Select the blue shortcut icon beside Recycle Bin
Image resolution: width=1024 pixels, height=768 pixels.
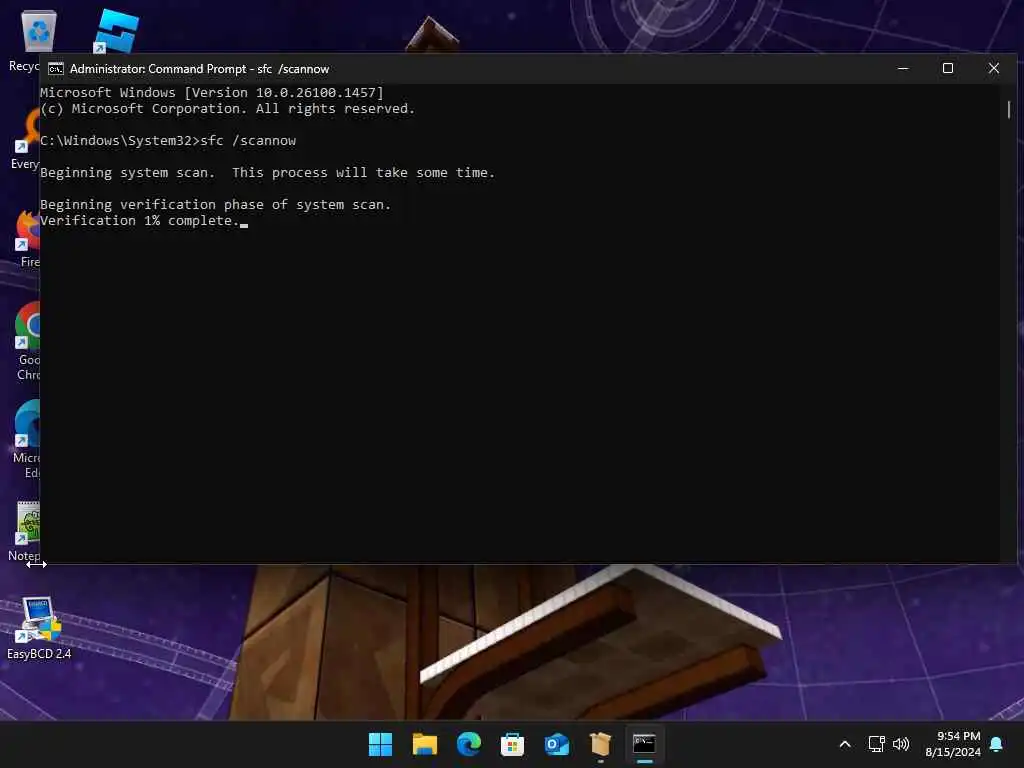116,31
